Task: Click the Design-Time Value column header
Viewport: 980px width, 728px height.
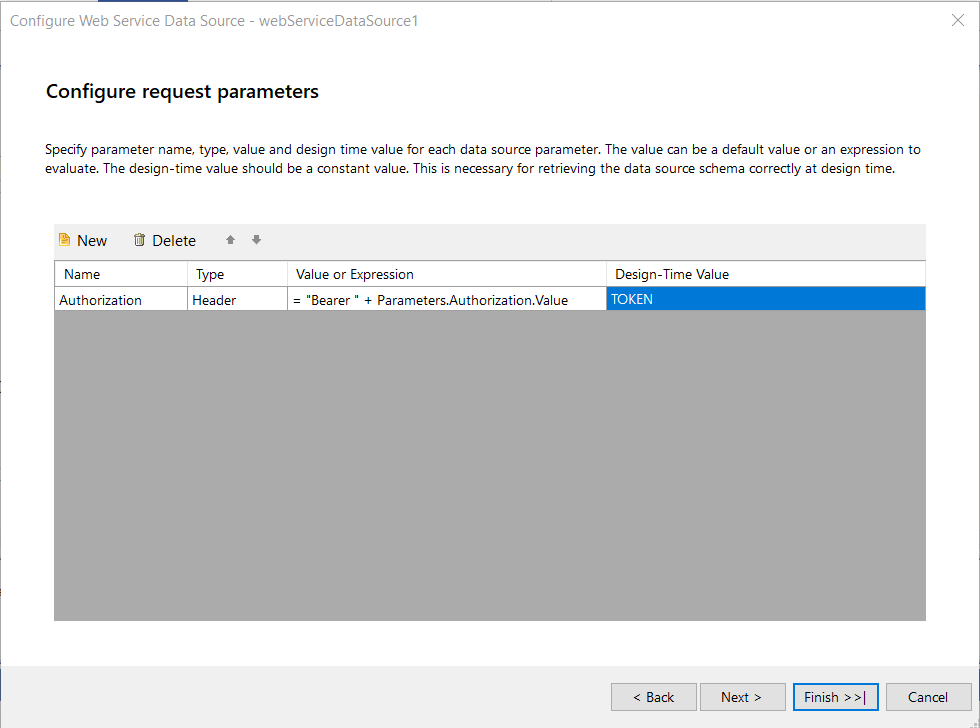Action: (765, 274)
